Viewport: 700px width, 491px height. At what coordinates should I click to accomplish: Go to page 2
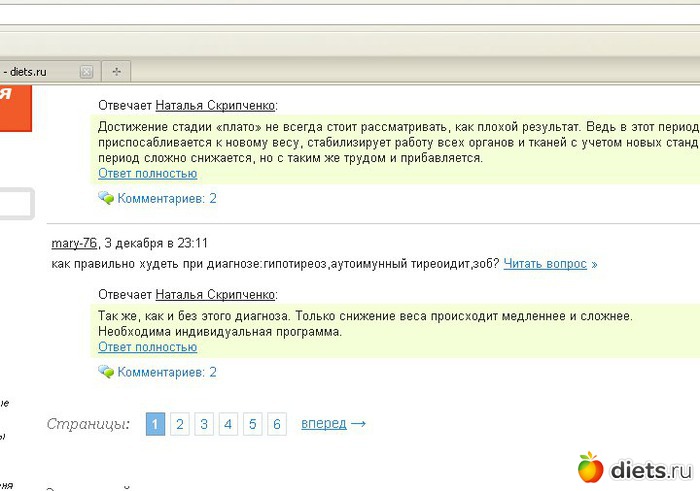pyautogui.click(x=179, y=424)
